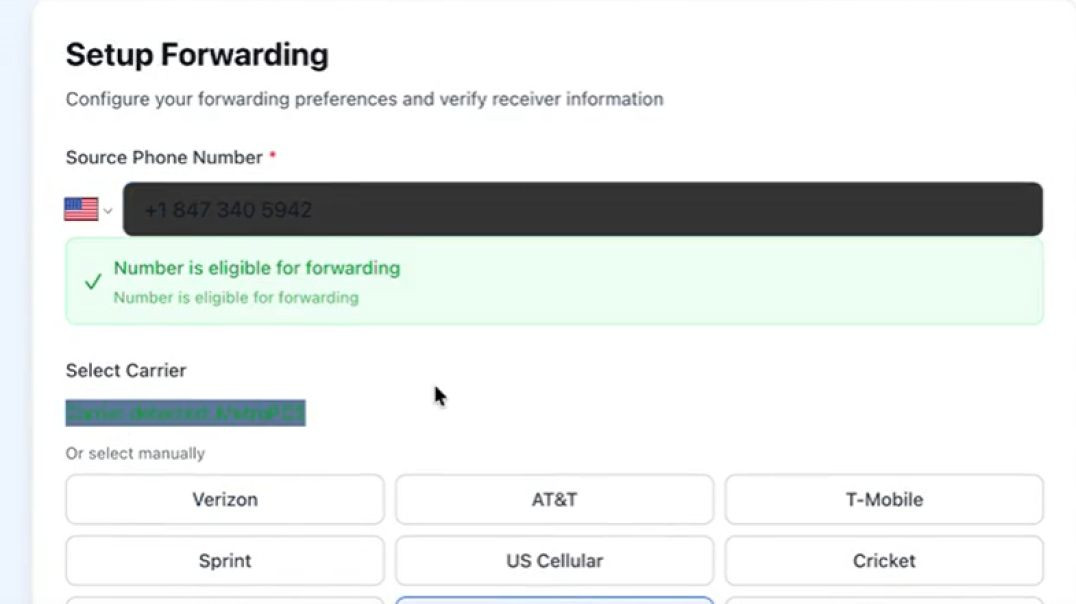The width and height of the screenshot is (1076, 604).
Task: Click the Select Carrier label
Action: coord(125,370)
